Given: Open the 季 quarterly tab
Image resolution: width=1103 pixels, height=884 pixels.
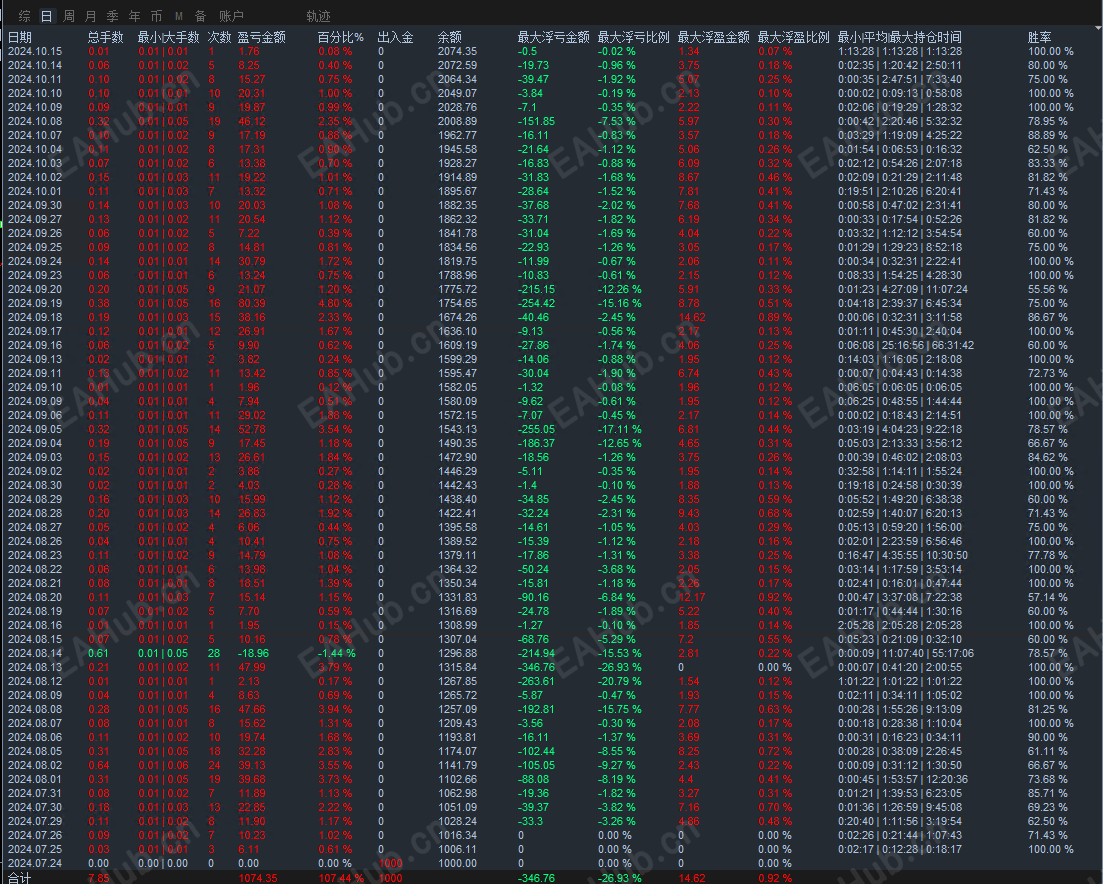Looking at the screenshot, I should click(x=113, y=15).
